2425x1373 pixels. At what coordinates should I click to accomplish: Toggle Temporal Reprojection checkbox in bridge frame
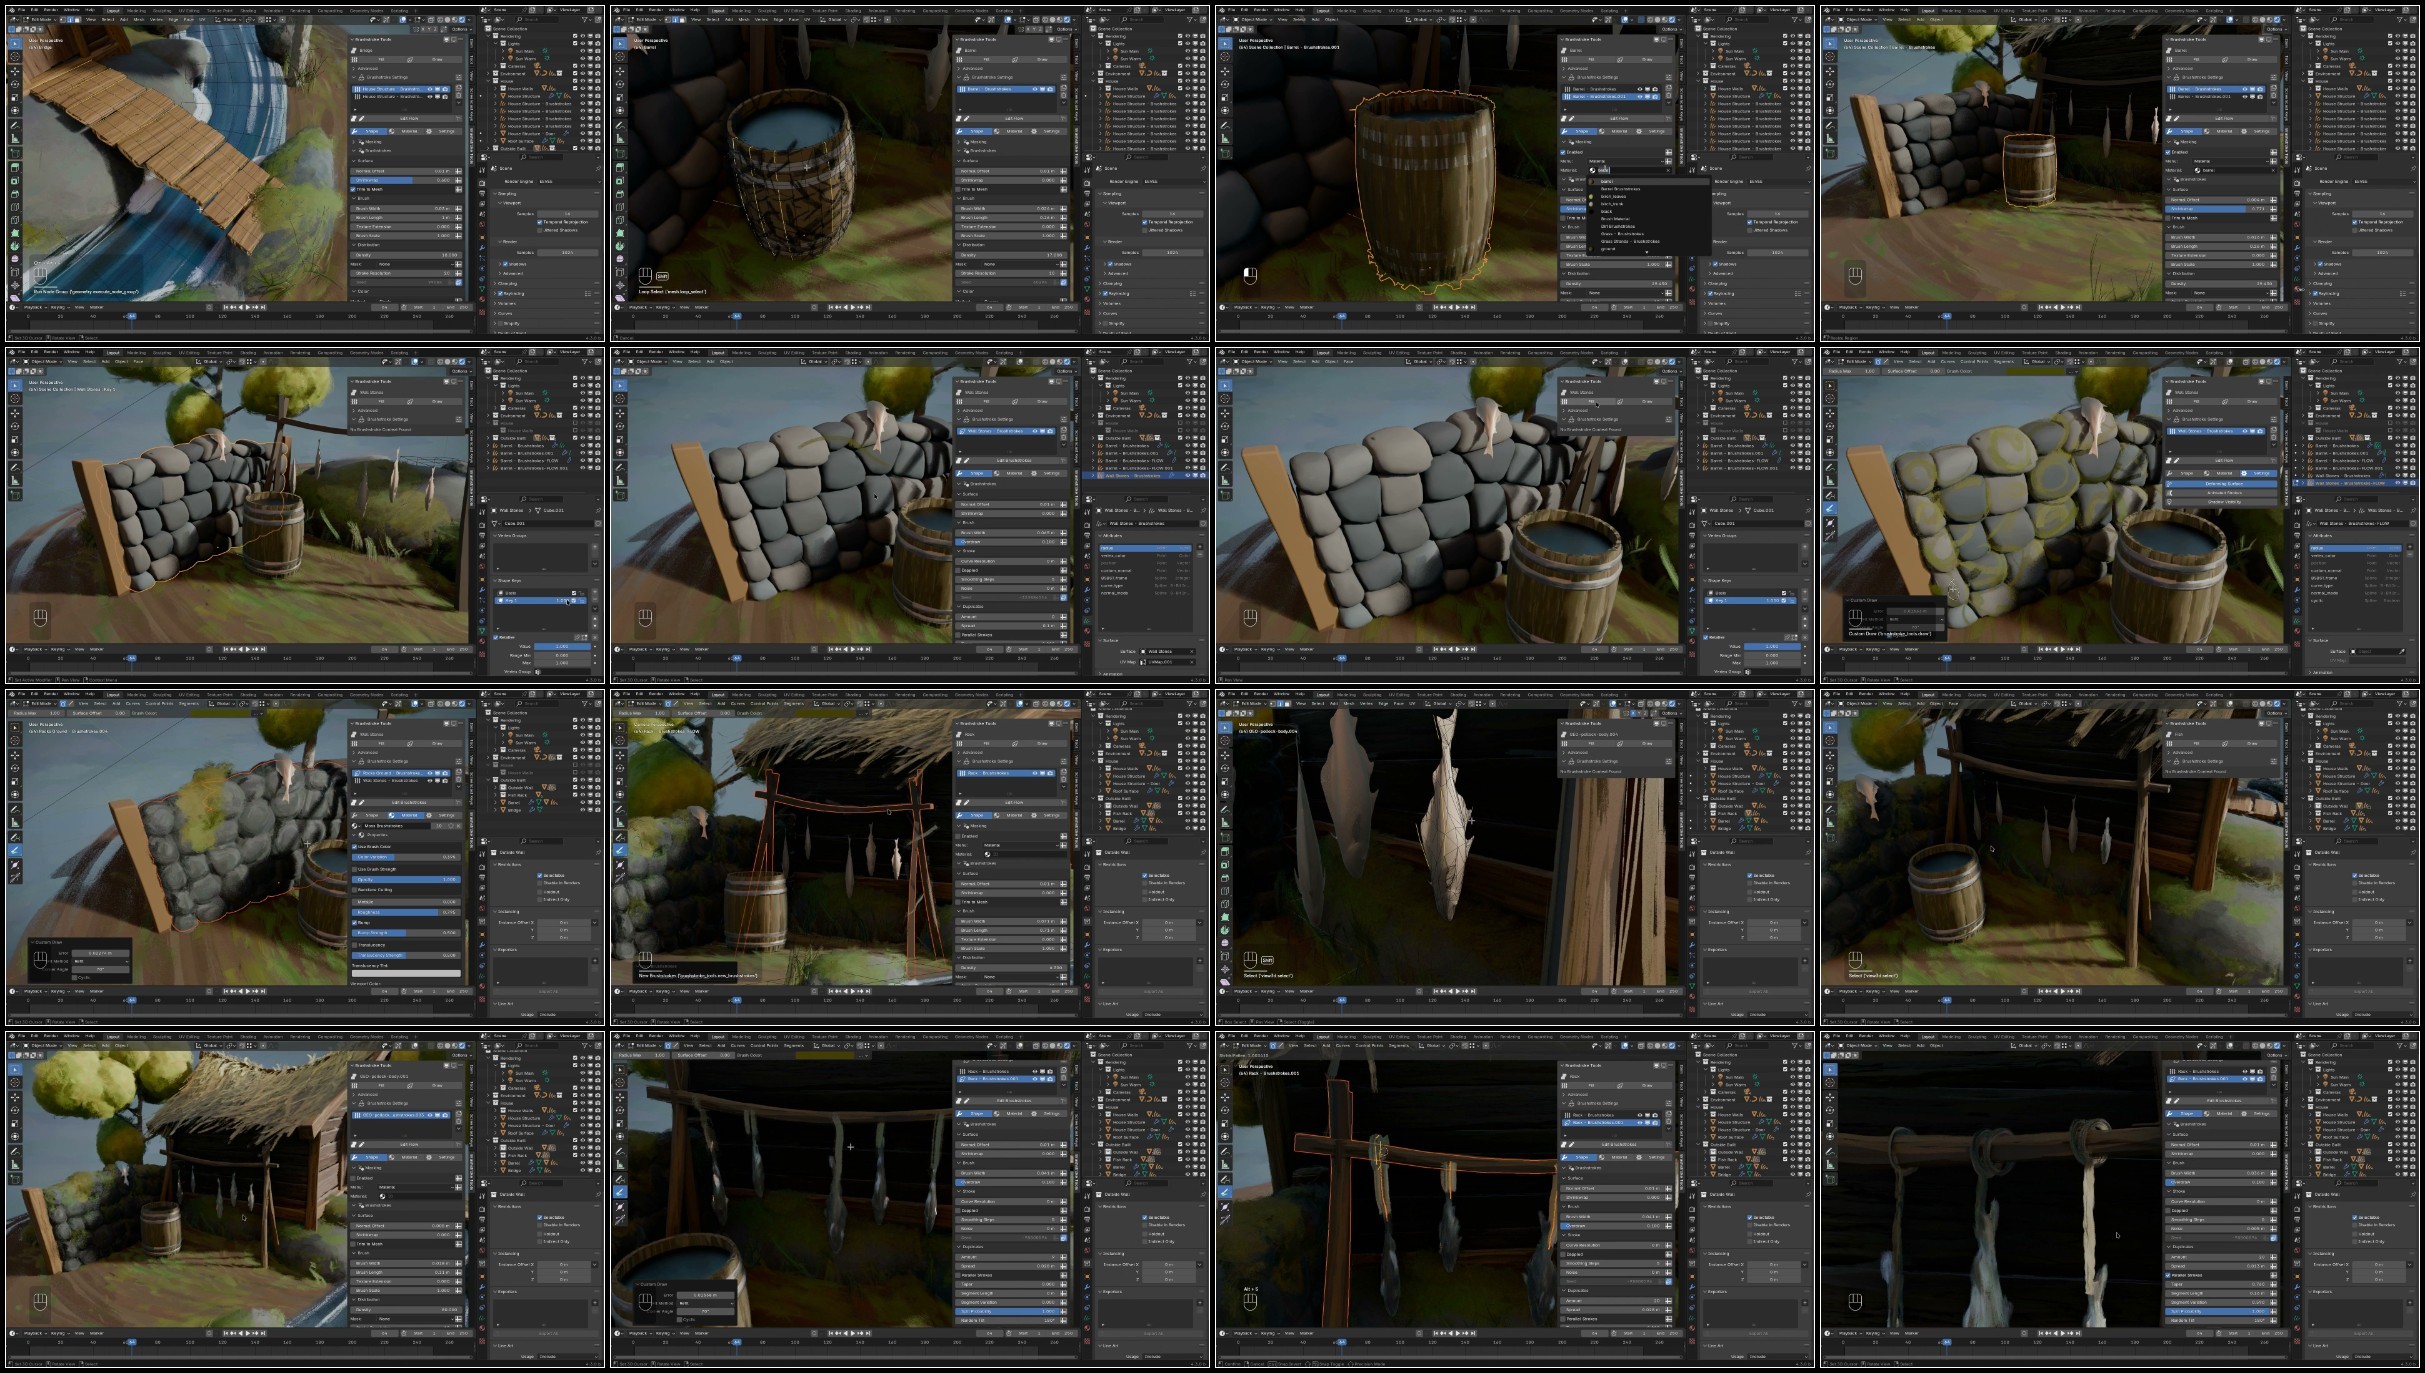(539, 222)
